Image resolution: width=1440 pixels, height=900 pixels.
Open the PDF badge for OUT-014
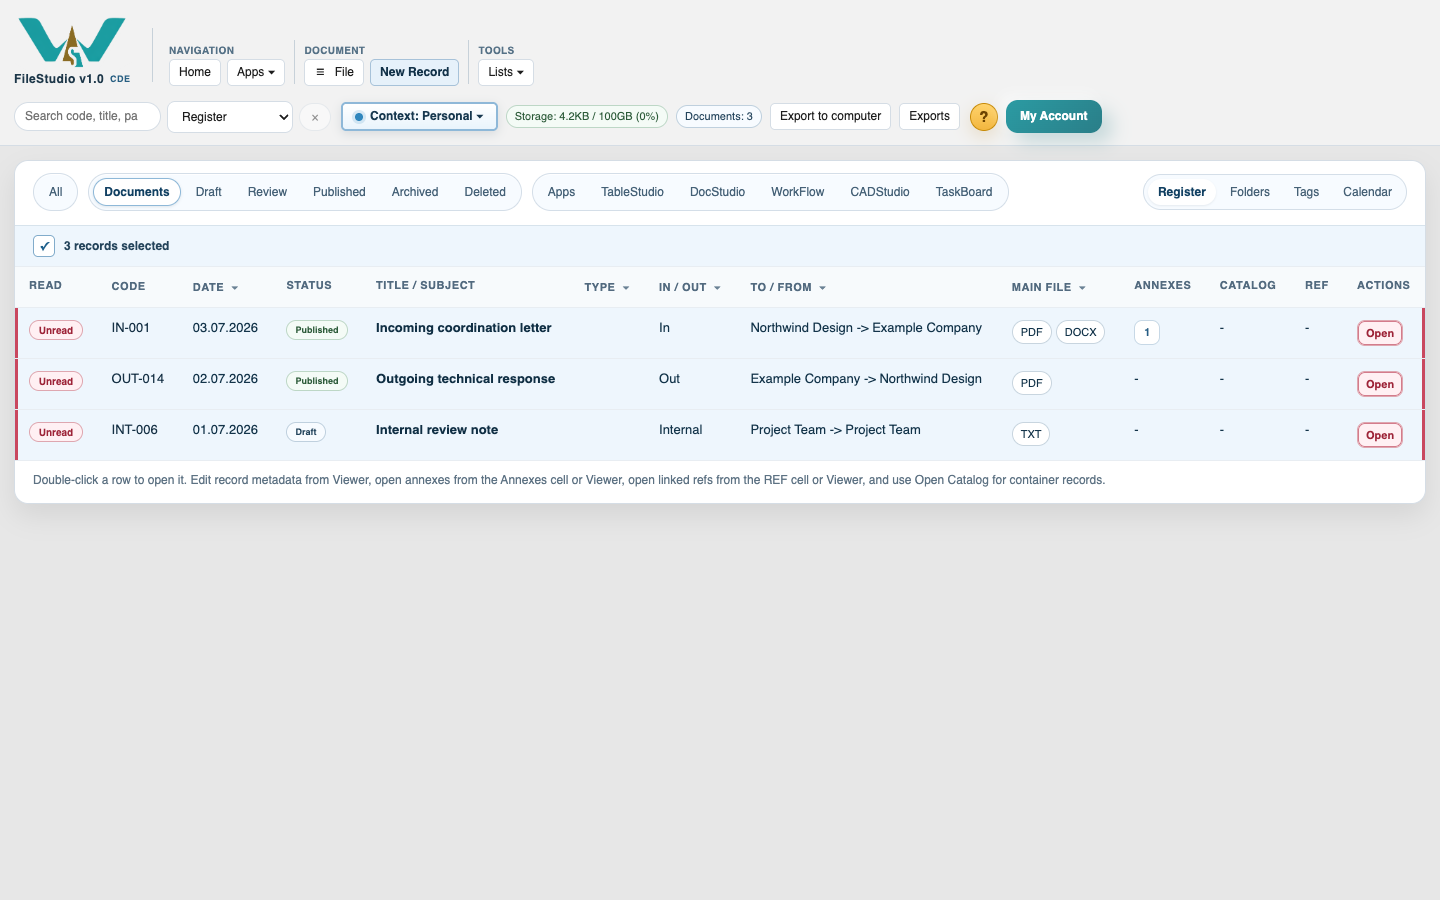pos(1032,383)
